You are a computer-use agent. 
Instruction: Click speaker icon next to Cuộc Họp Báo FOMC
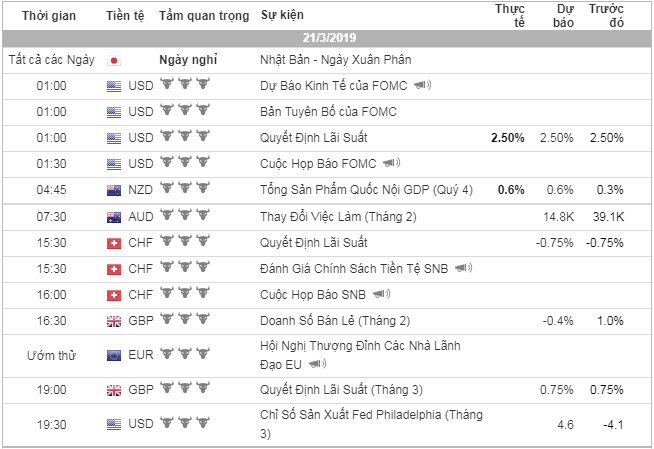pos(390,163)
